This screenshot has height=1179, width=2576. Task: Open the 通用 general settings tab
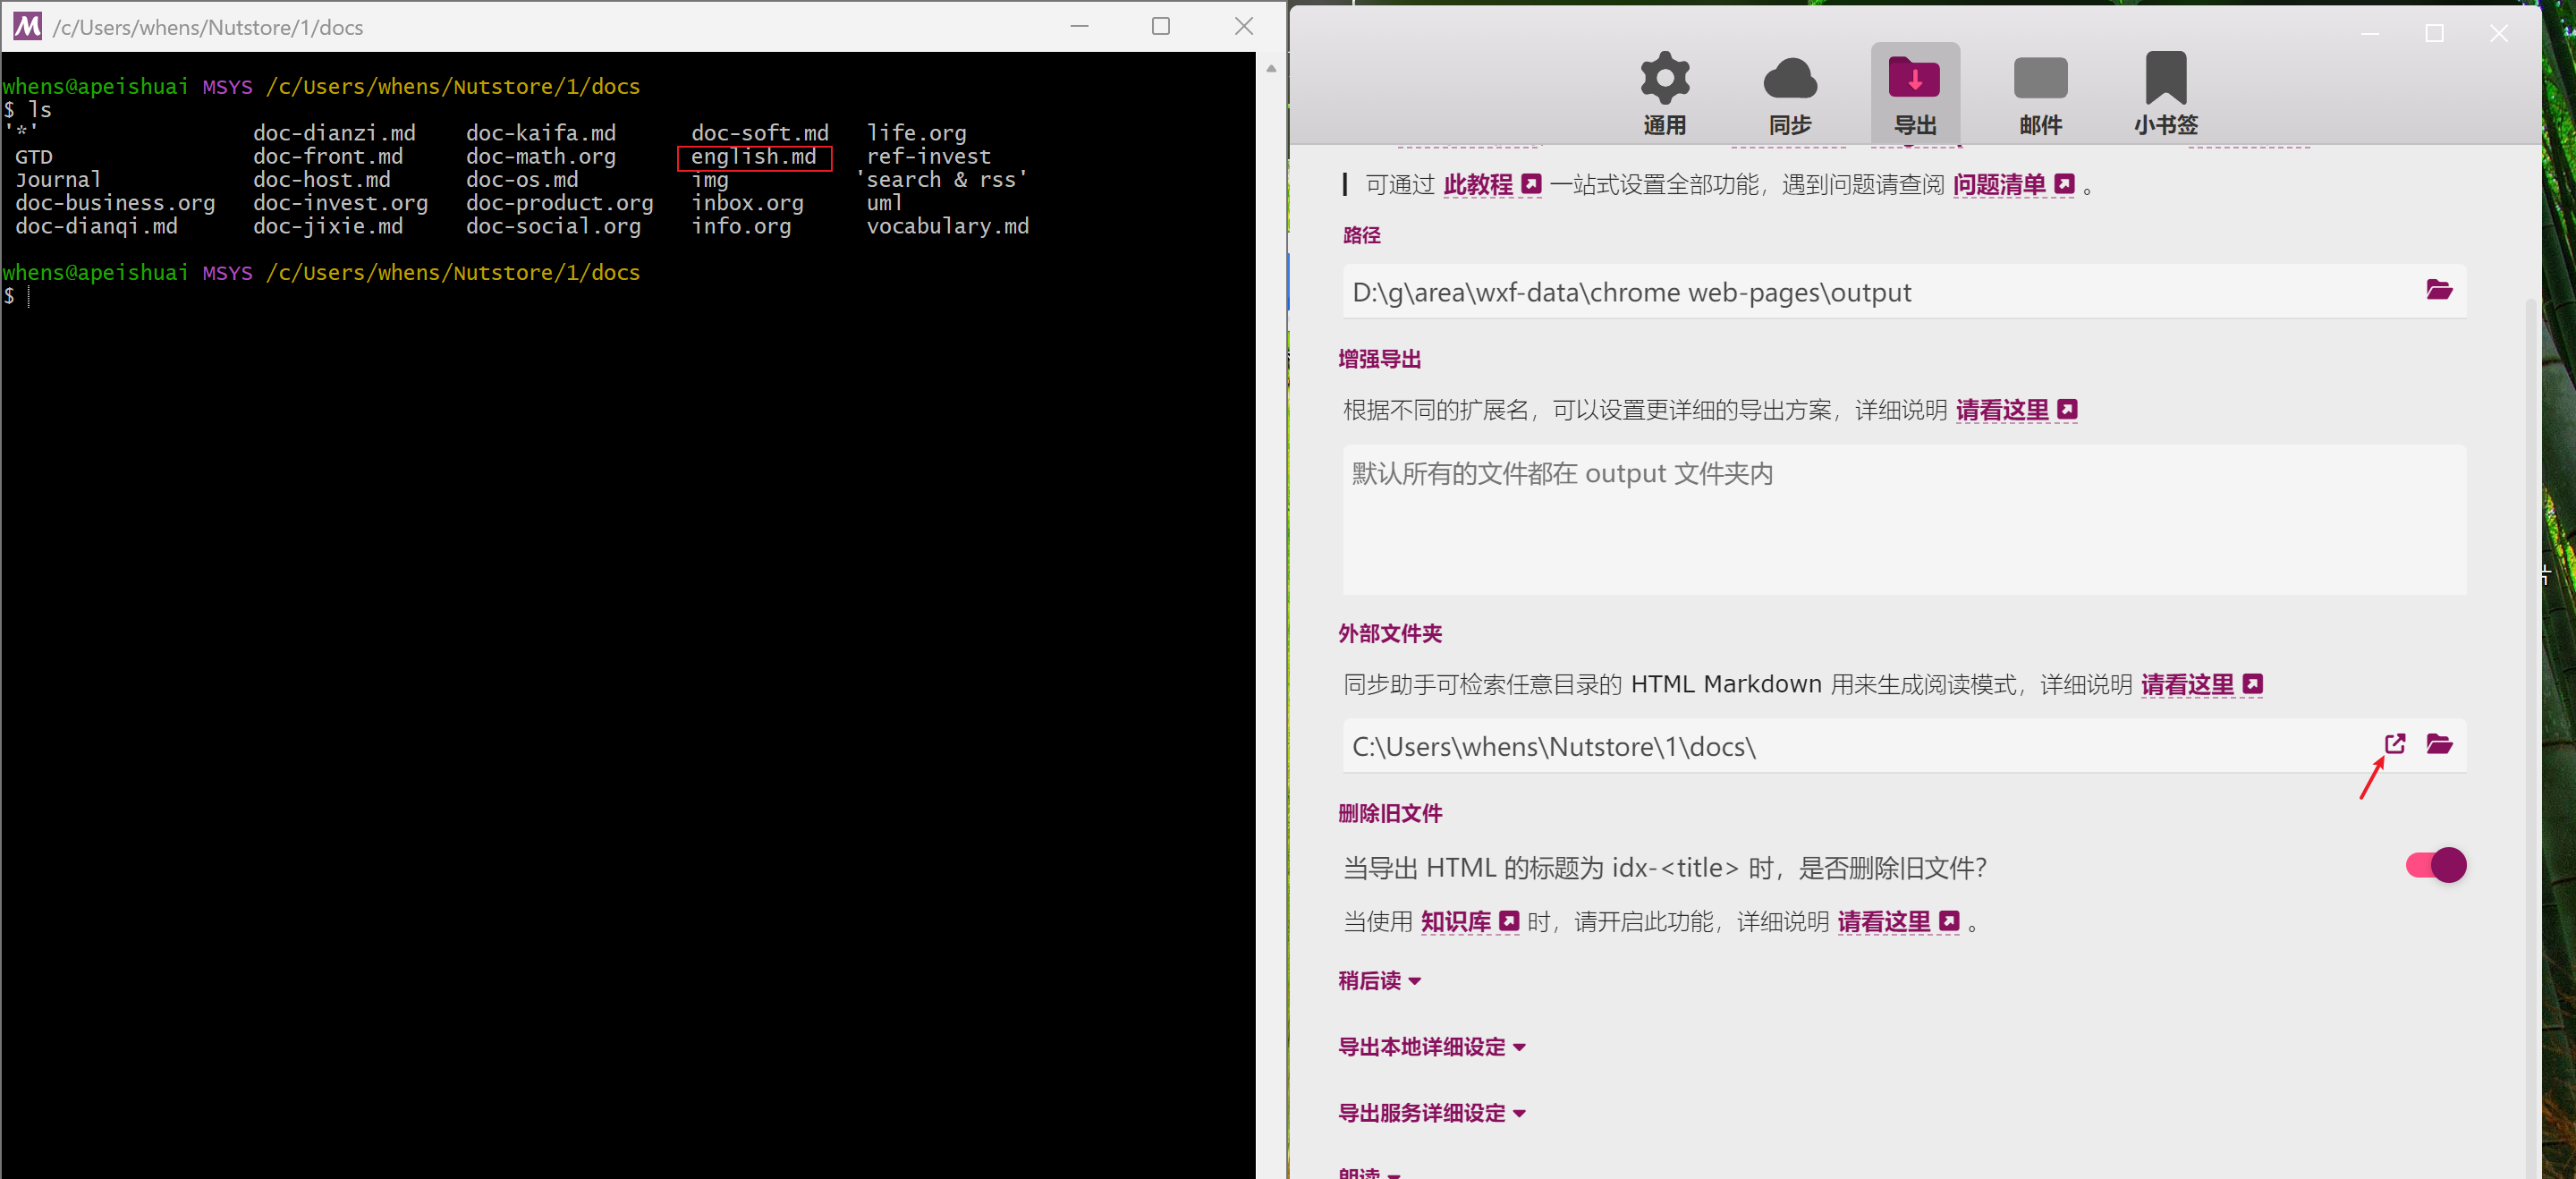tap(1664, 93)
